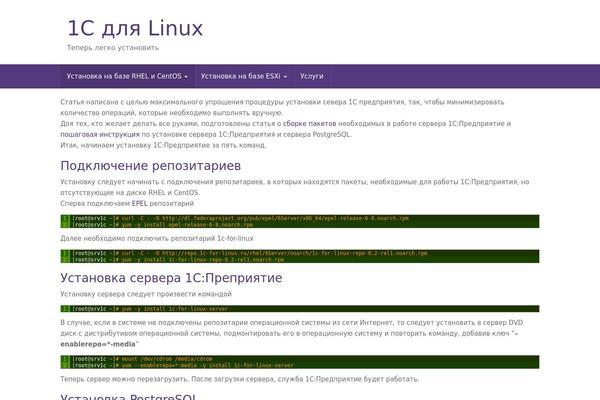The width and height of the screenshot is (600, 400).
Task: Click the sentence 'Теперь сервер можно перезагрузить'
Action: tap(125, 379)
